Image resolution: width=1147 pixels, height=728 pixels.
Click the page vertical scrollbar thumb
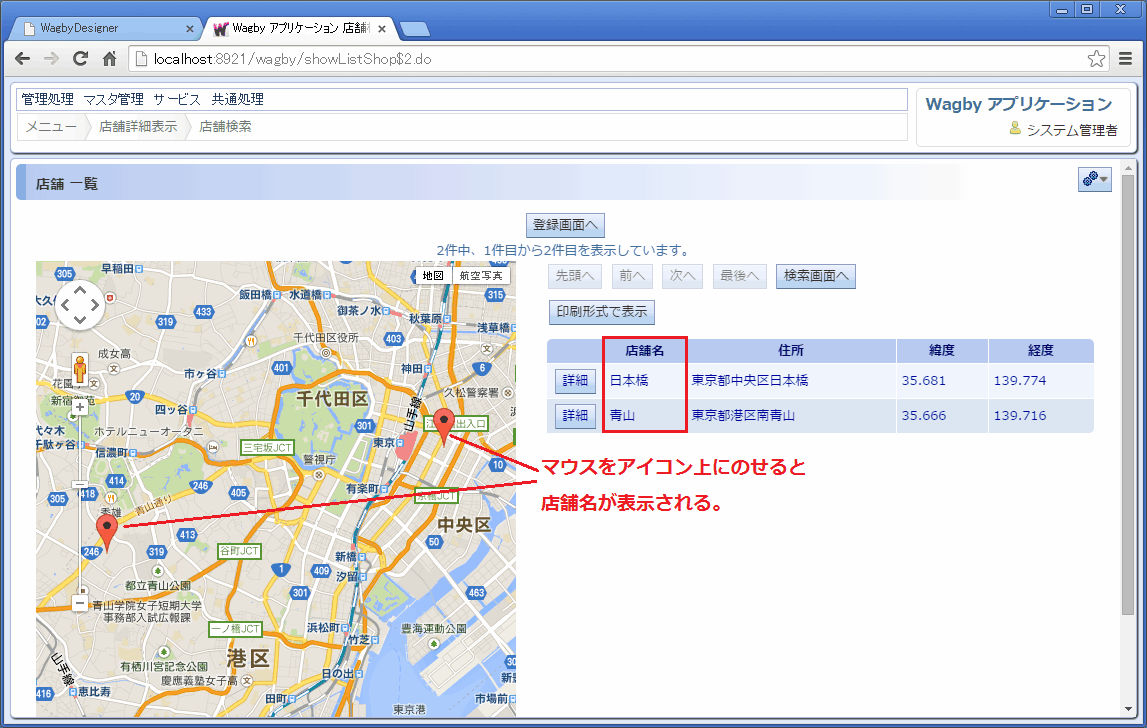coord(1127,395)
